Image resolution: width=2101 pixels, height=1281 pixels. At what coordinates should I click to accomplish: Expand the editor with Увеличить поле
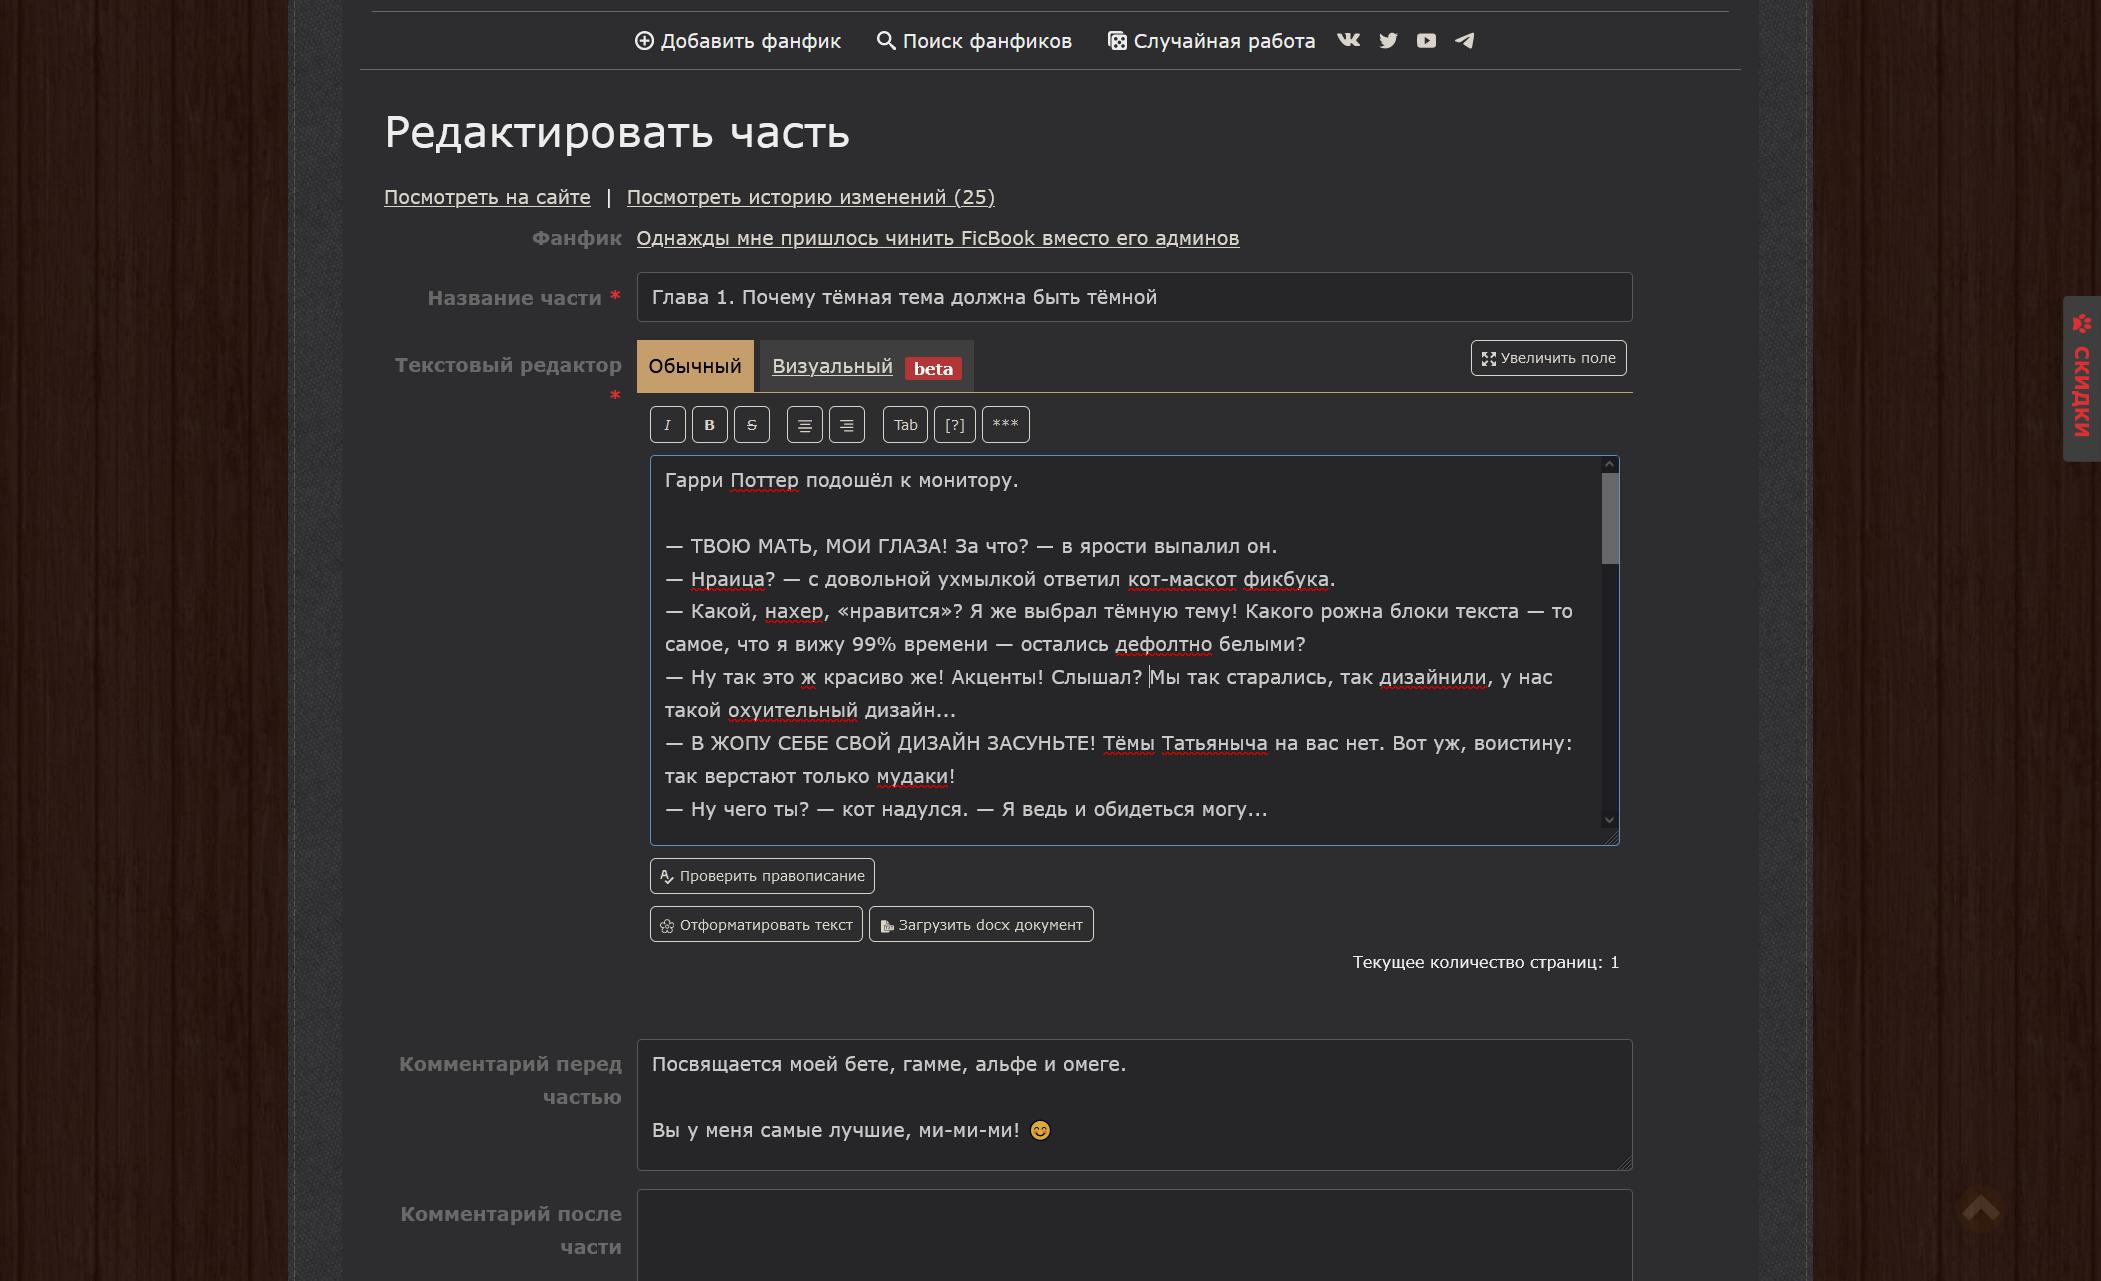point(1546,357)
